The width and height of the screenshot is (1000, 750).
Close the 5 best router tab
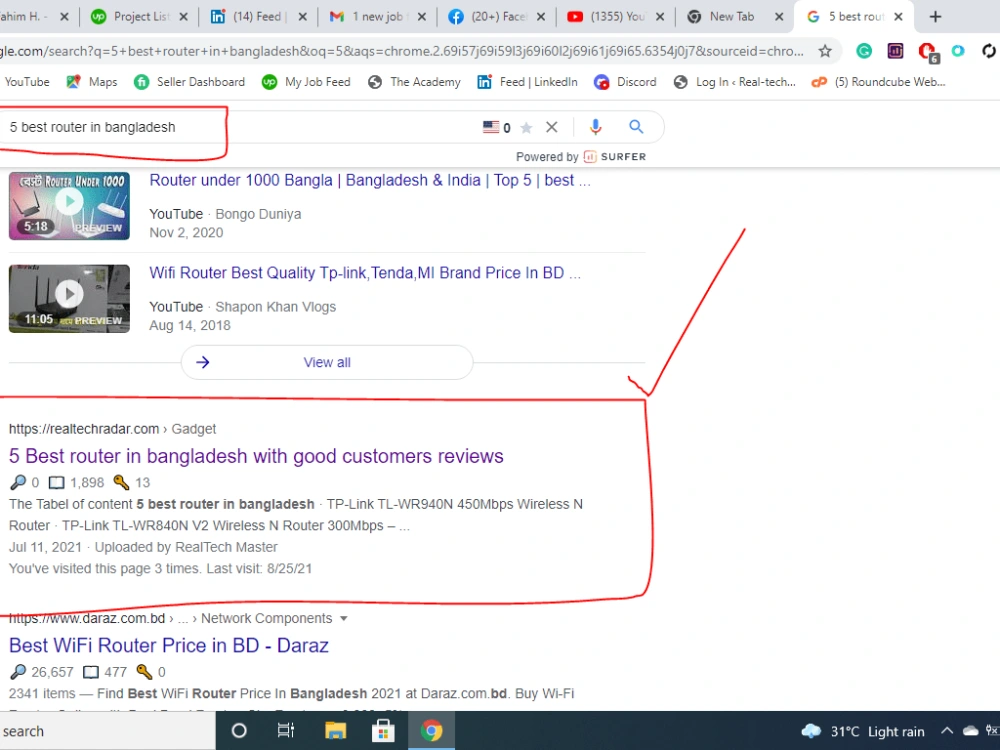[x=898, y=17]
